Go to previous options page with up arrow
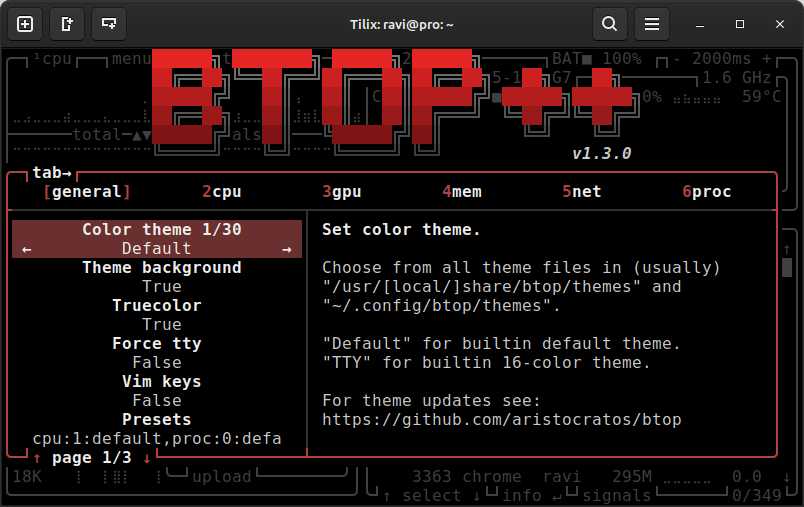 37,458
